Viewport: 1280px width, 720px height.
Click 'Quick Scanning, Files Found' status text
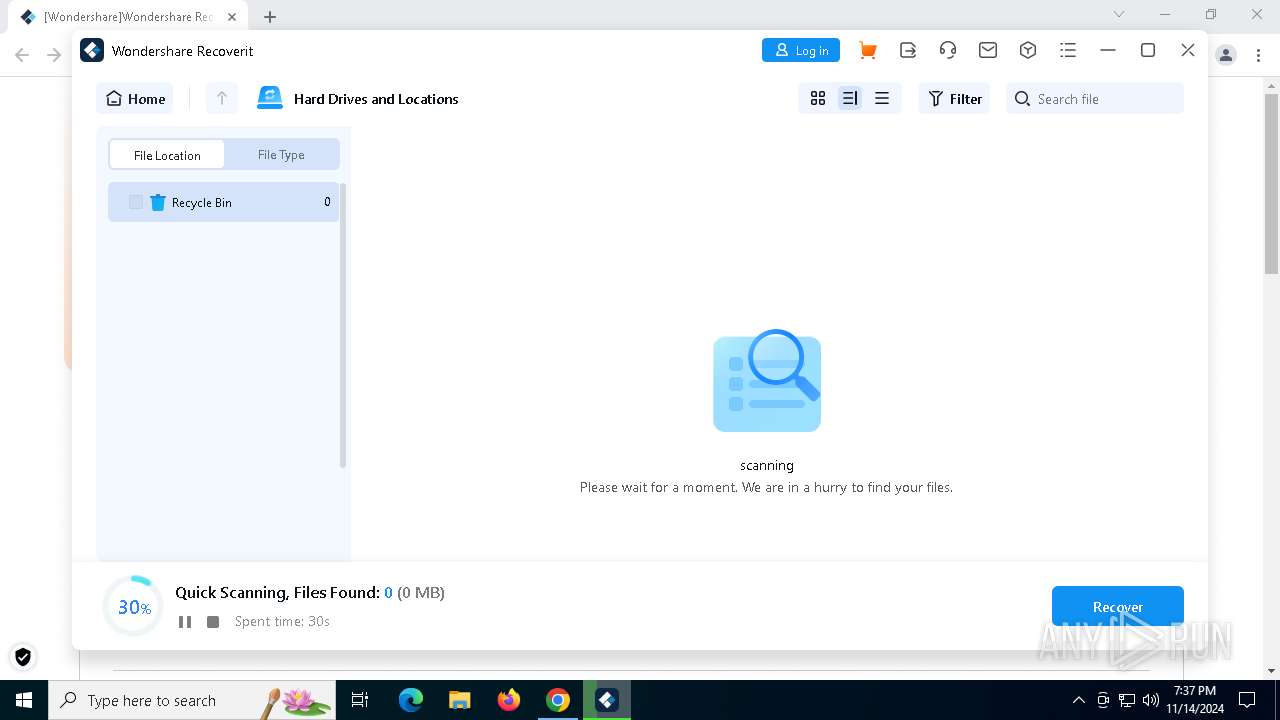tap(277, 593)
